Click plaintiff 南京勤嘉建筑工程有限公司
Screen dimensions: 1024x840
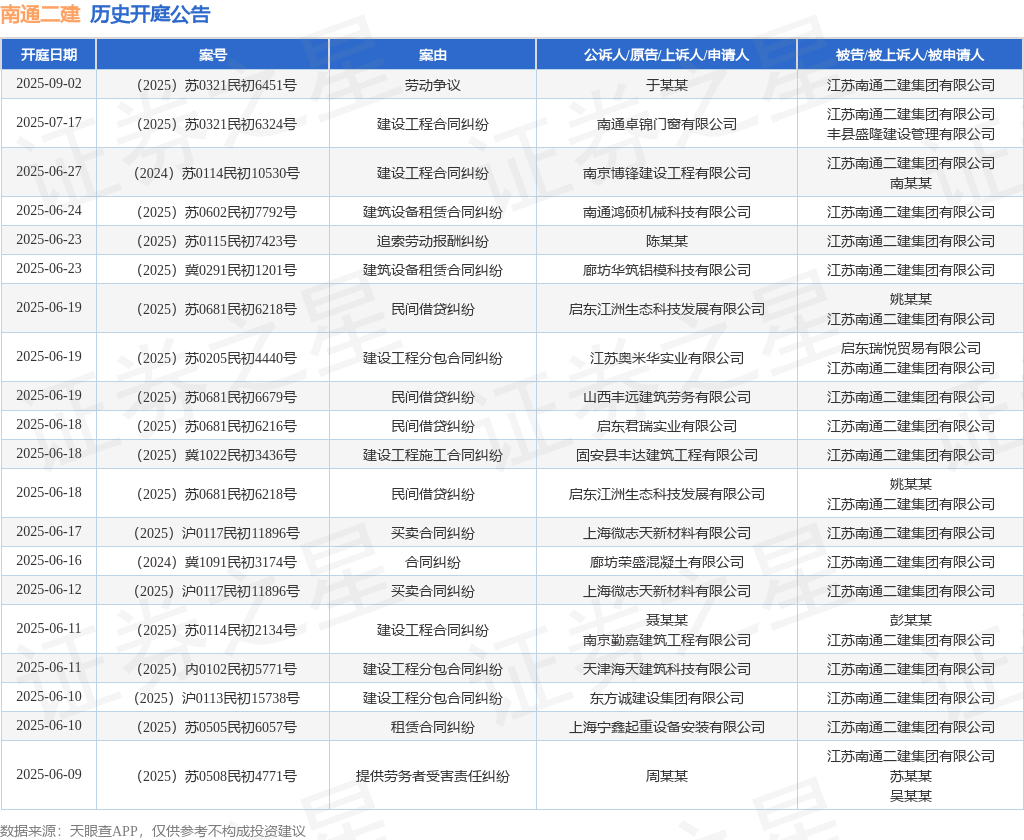click(x=667, y=640)
